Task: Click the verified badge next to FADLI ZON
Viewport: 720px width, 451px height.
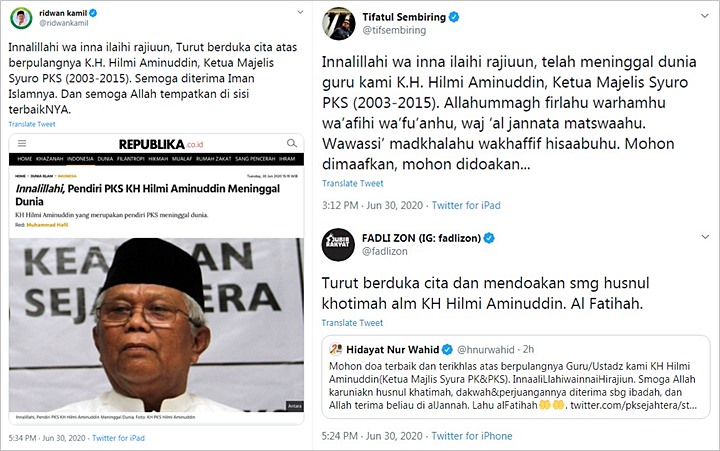Action: pyautogui.click(x=489, y=238)
